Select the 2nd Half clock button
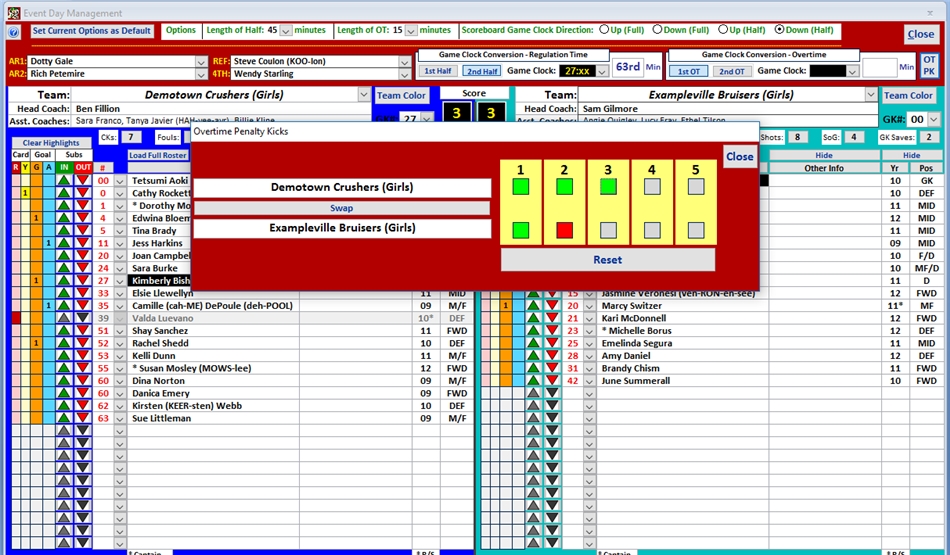 pyautogui.click(x=482, y=71)
